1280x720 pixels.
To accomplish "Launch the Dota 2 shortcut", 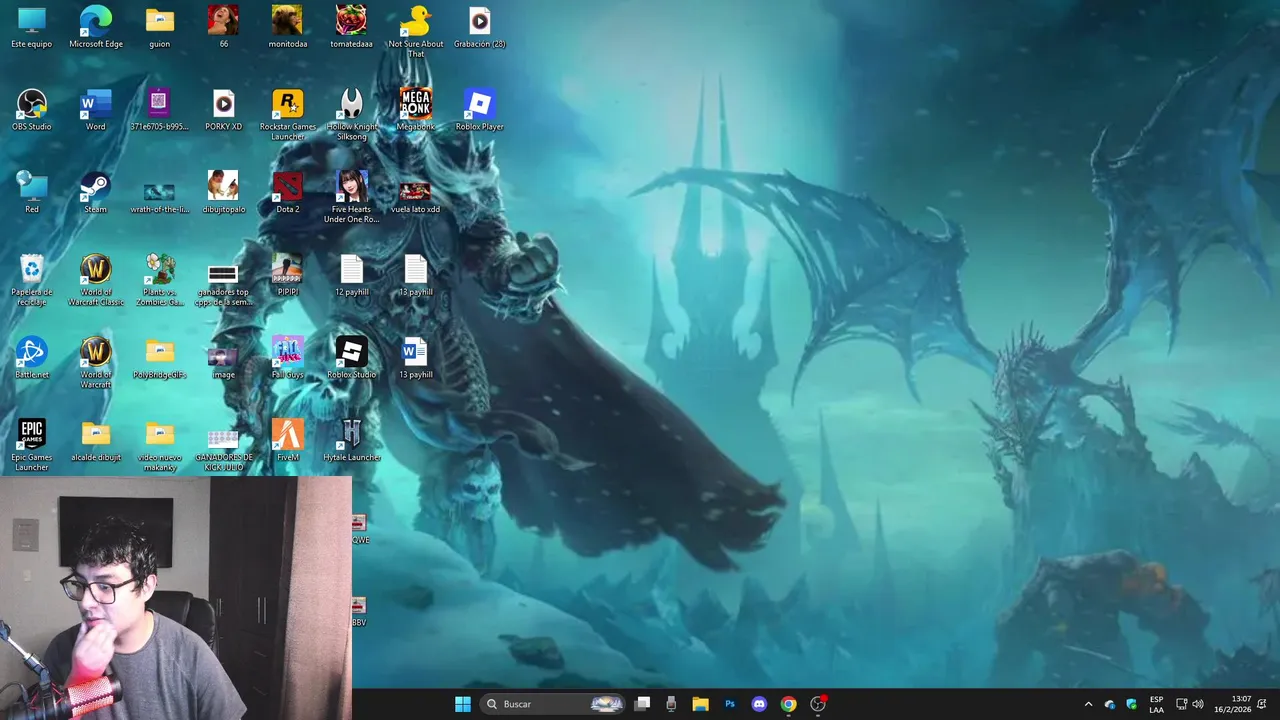I will coord(287,193).
